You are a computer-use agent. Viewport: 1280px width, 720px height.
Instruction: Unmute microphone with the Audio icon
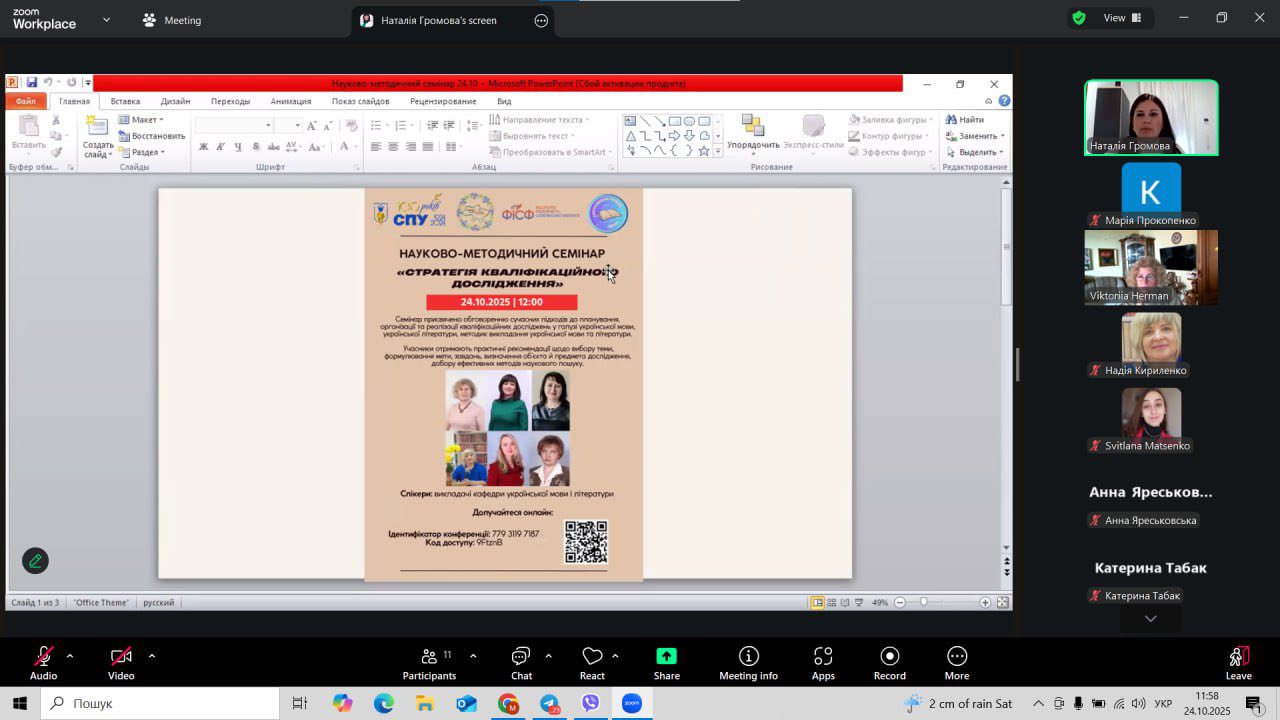43,657
